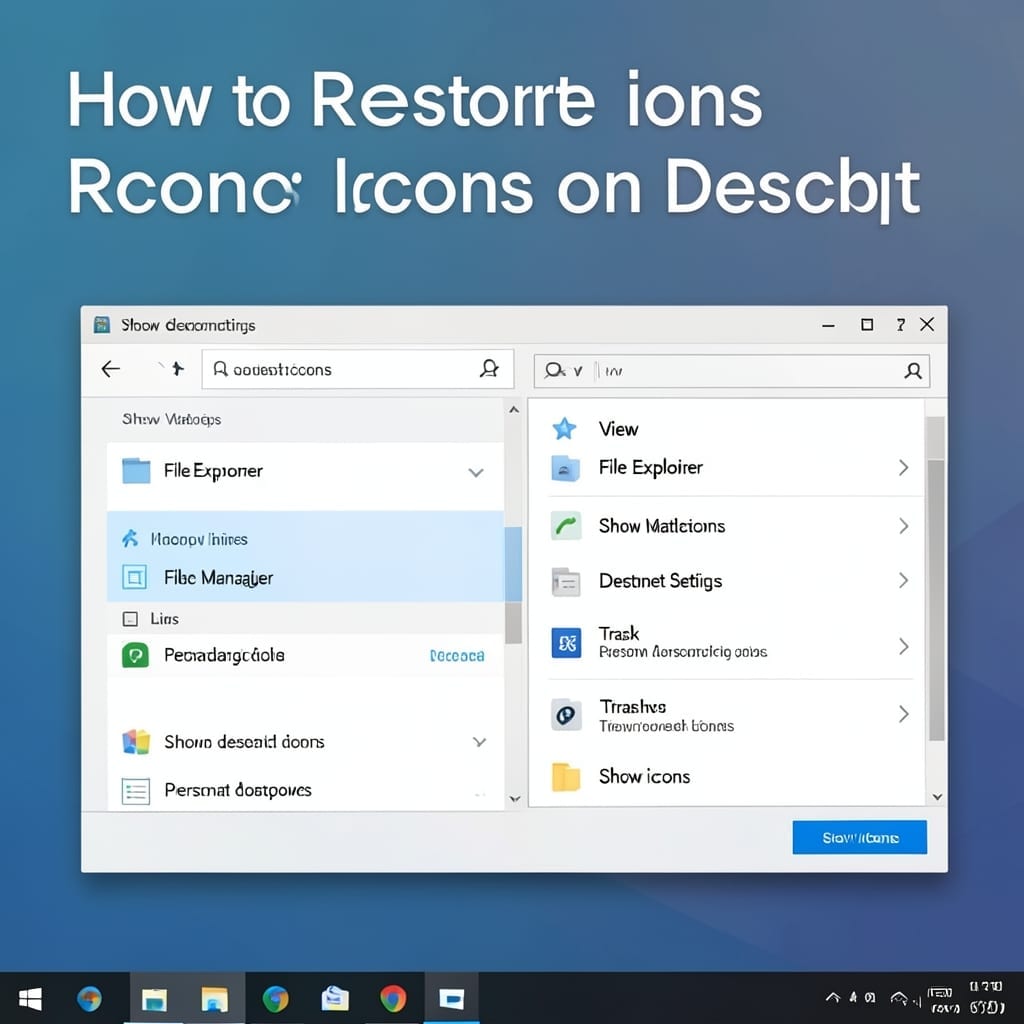The width and height of the screenshot is (1024, 1024).
Task: Open the first browser icon after Start
Action: coord(89,999)
